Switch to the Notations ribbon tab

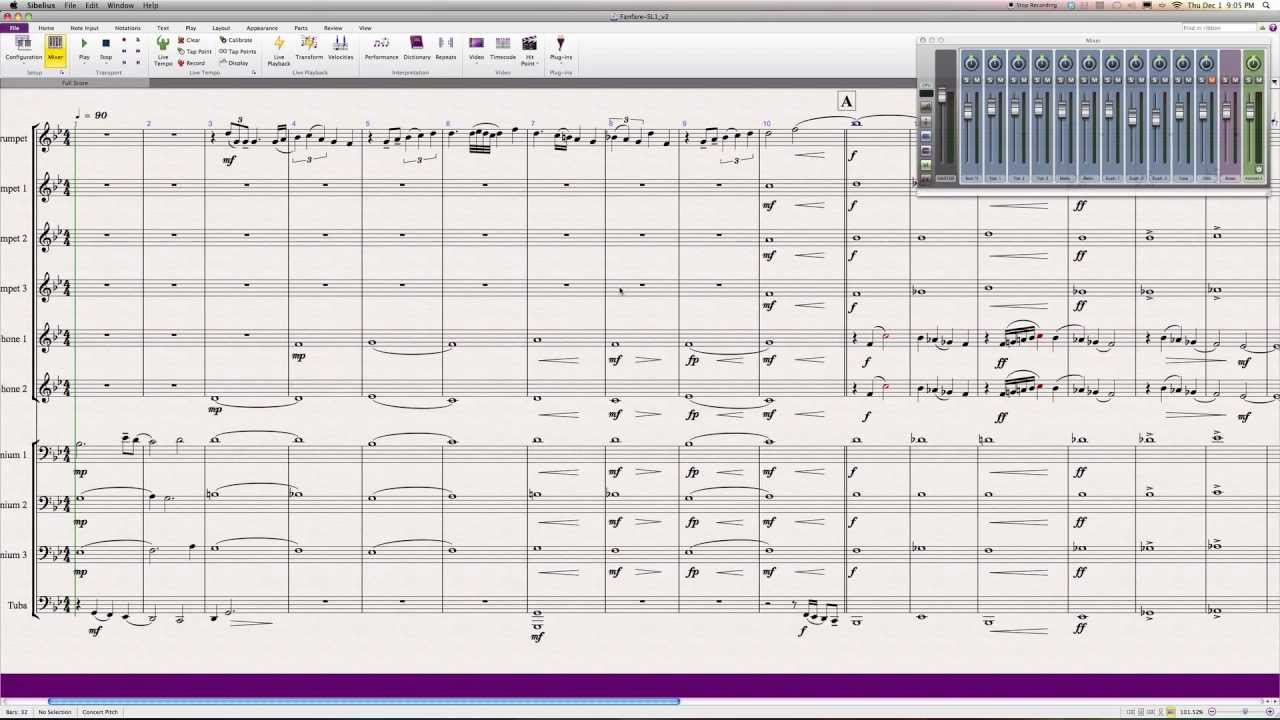point(128,28)
